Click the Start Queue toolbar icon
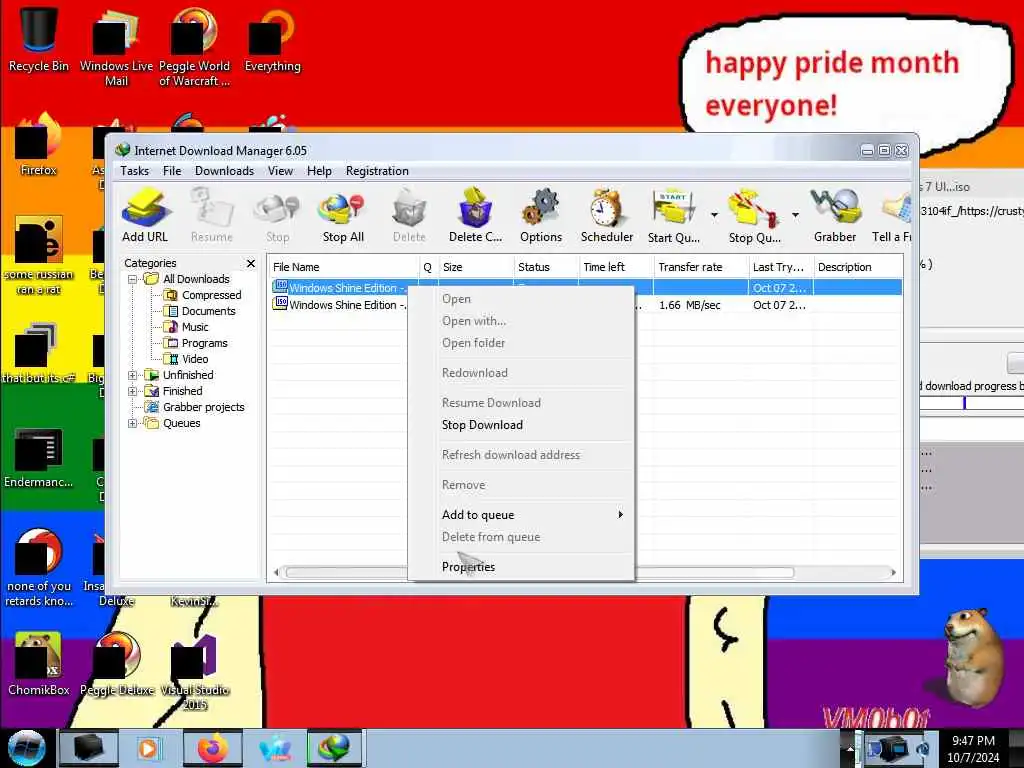 pyautogui.click(x=674, y=216)
